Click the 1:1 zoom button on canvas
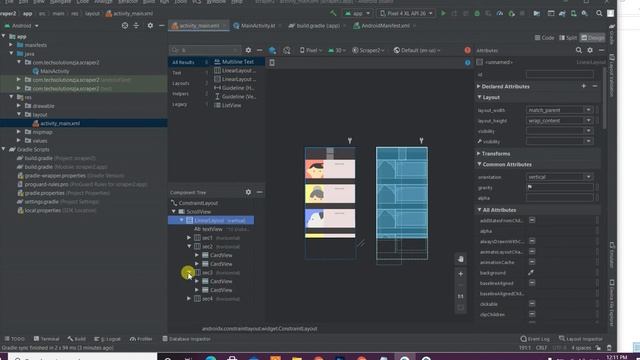 tap(460, 296)
